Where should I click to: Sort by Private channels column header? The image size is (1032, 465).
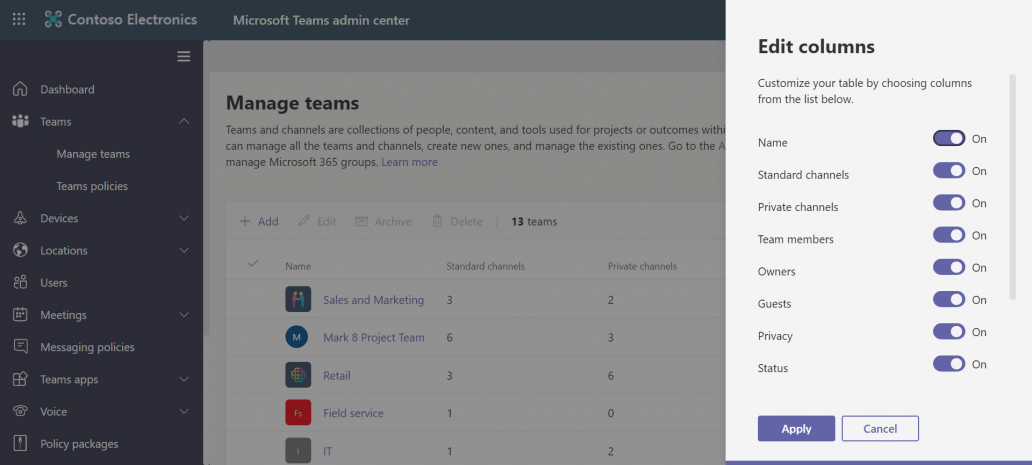tap(642, 266)
